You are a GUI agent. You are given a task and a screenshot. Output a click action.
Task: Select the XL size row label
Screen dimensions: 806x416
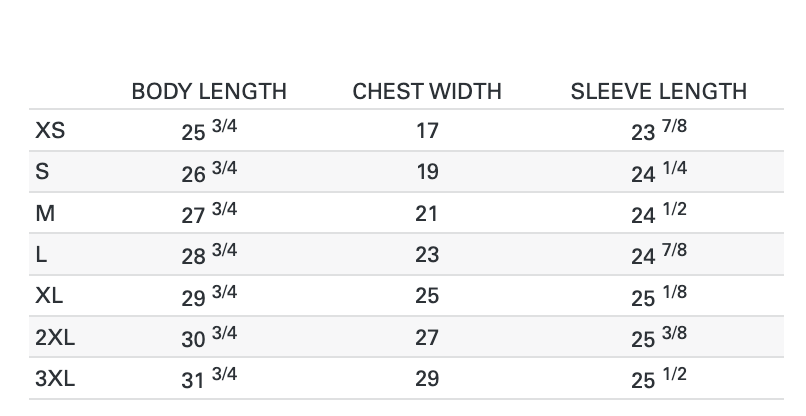pyautogui.click(x=51, y=296)
